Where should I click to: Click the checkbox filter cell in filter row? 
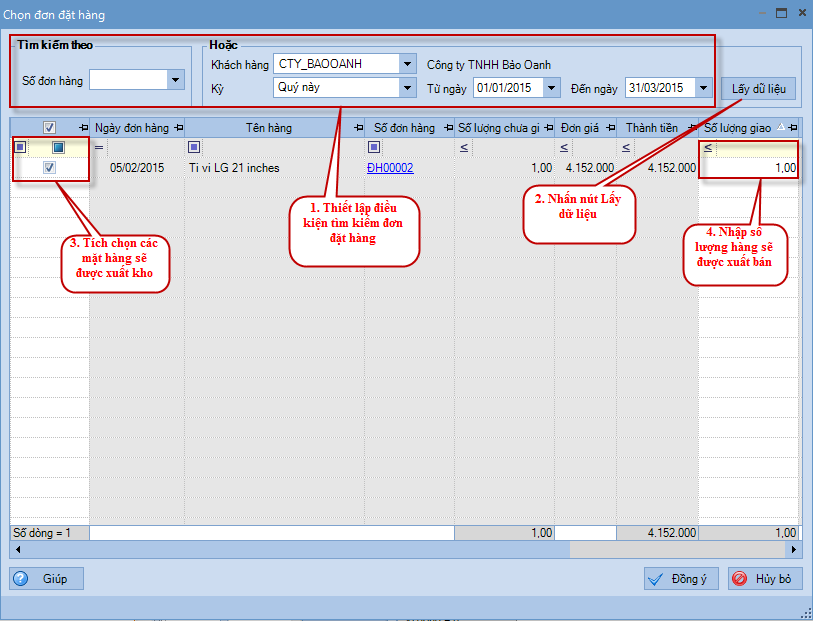point(58,148)
